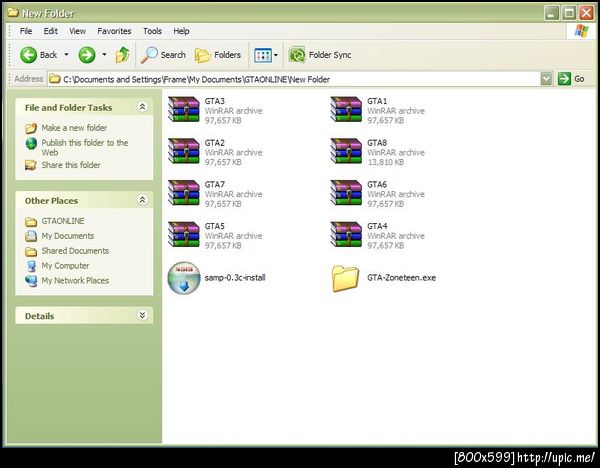Click the Go button beside address bar
This screenshot has height=468, width=600.
[571, 79]
